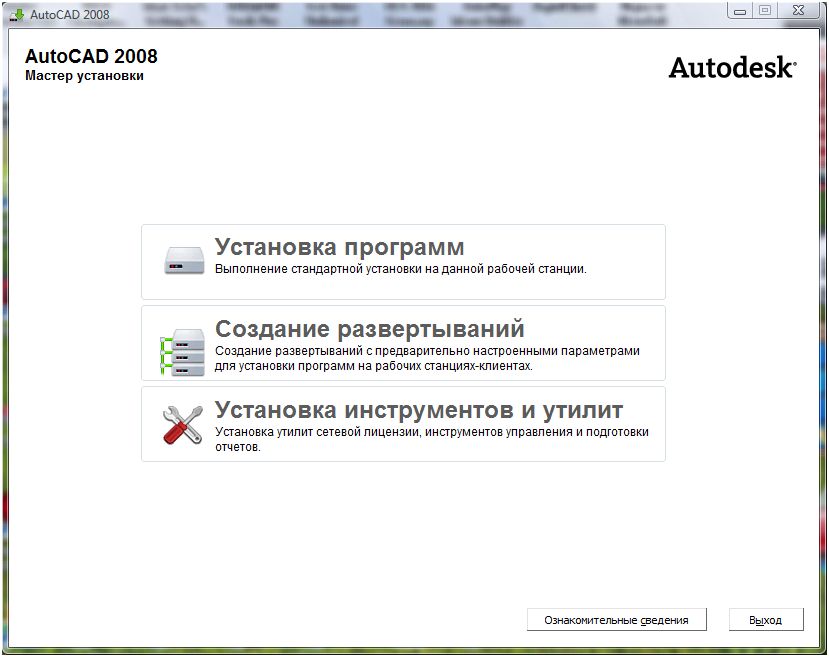Click the text 'Выполнение стандартной установки на данной рабочей станции.'
The image size is (829, 657).
click(400, 269)
